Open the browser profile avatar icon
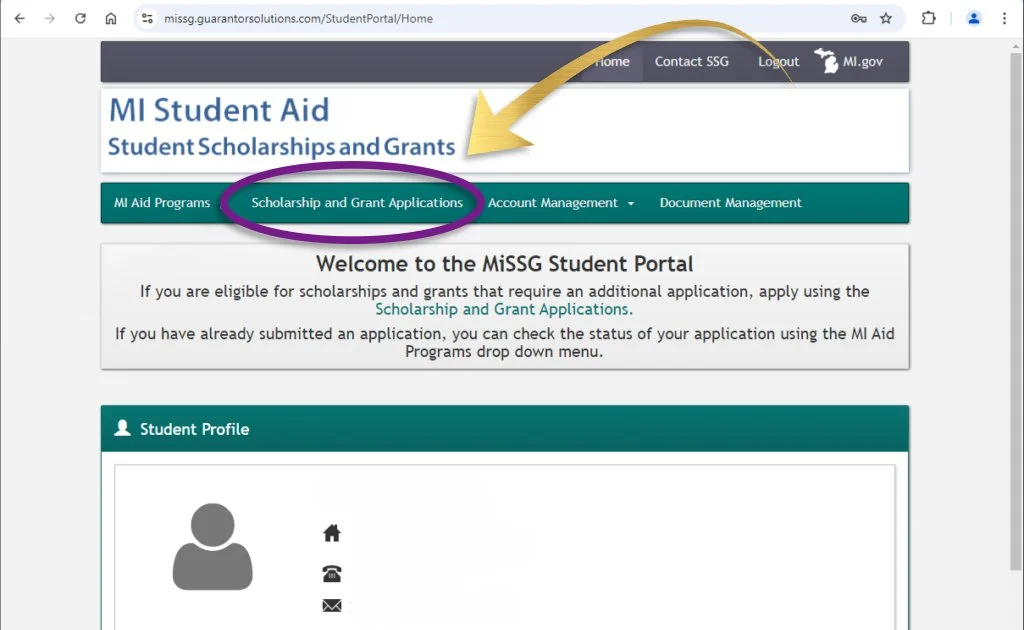1024x630 pixels. point(973,18)
